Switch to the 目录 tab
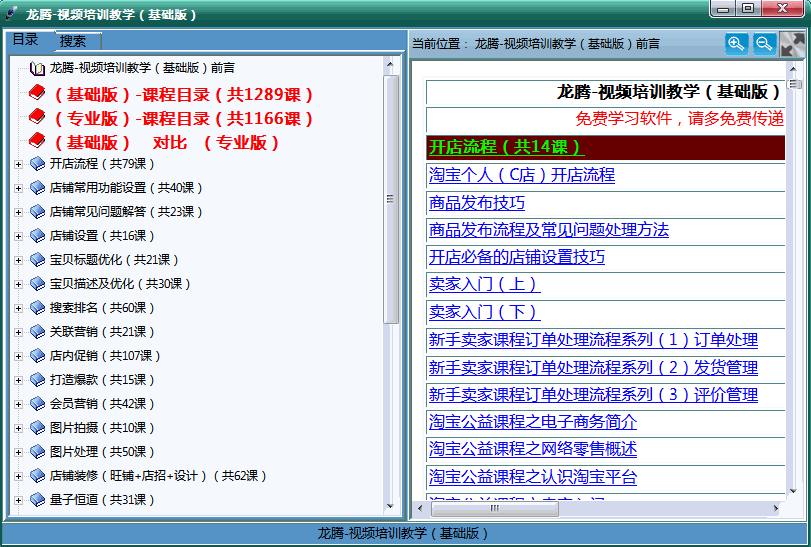811x547 pixels. click(x=28, y=40)
